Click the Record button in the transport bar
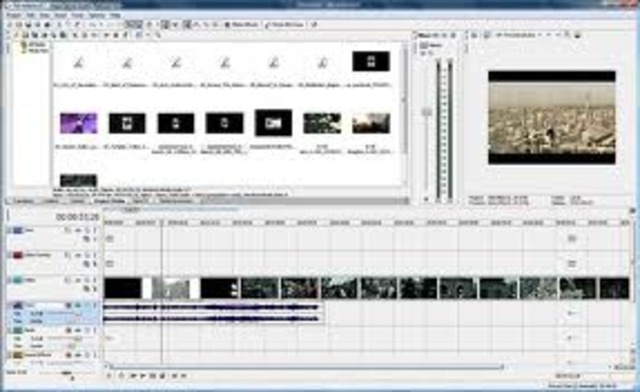 click(109, 376)
